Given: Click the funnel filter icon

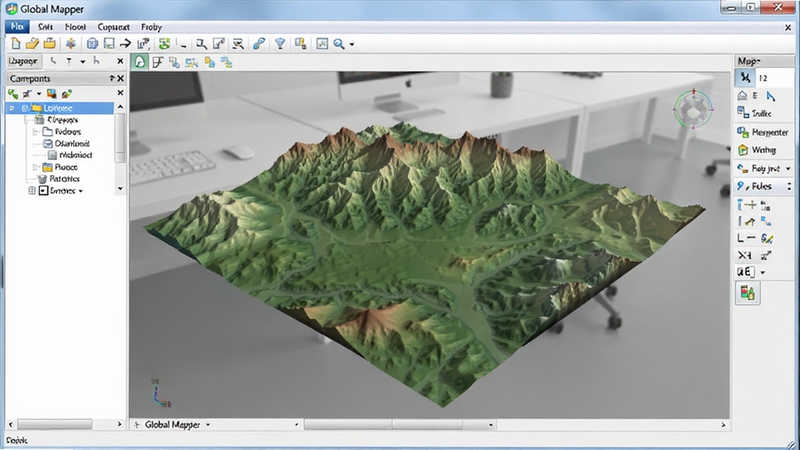Looking at the screenshot, I should click(x=280, y=44).
